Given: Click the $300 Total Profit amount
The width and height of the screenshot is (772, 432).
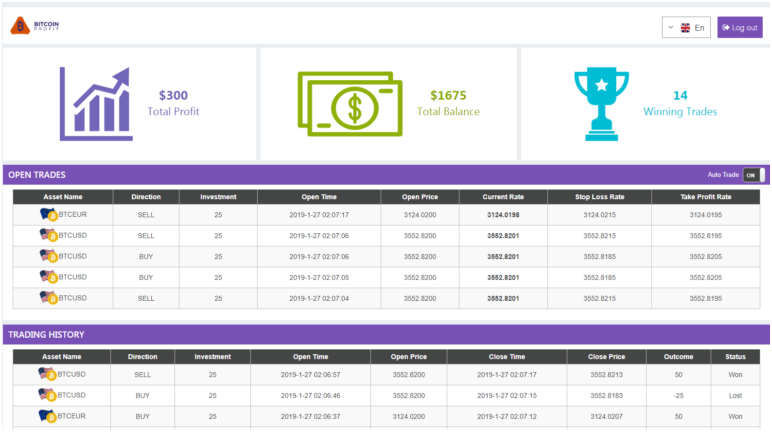Looking at the screenshot, I should [173, 96].
